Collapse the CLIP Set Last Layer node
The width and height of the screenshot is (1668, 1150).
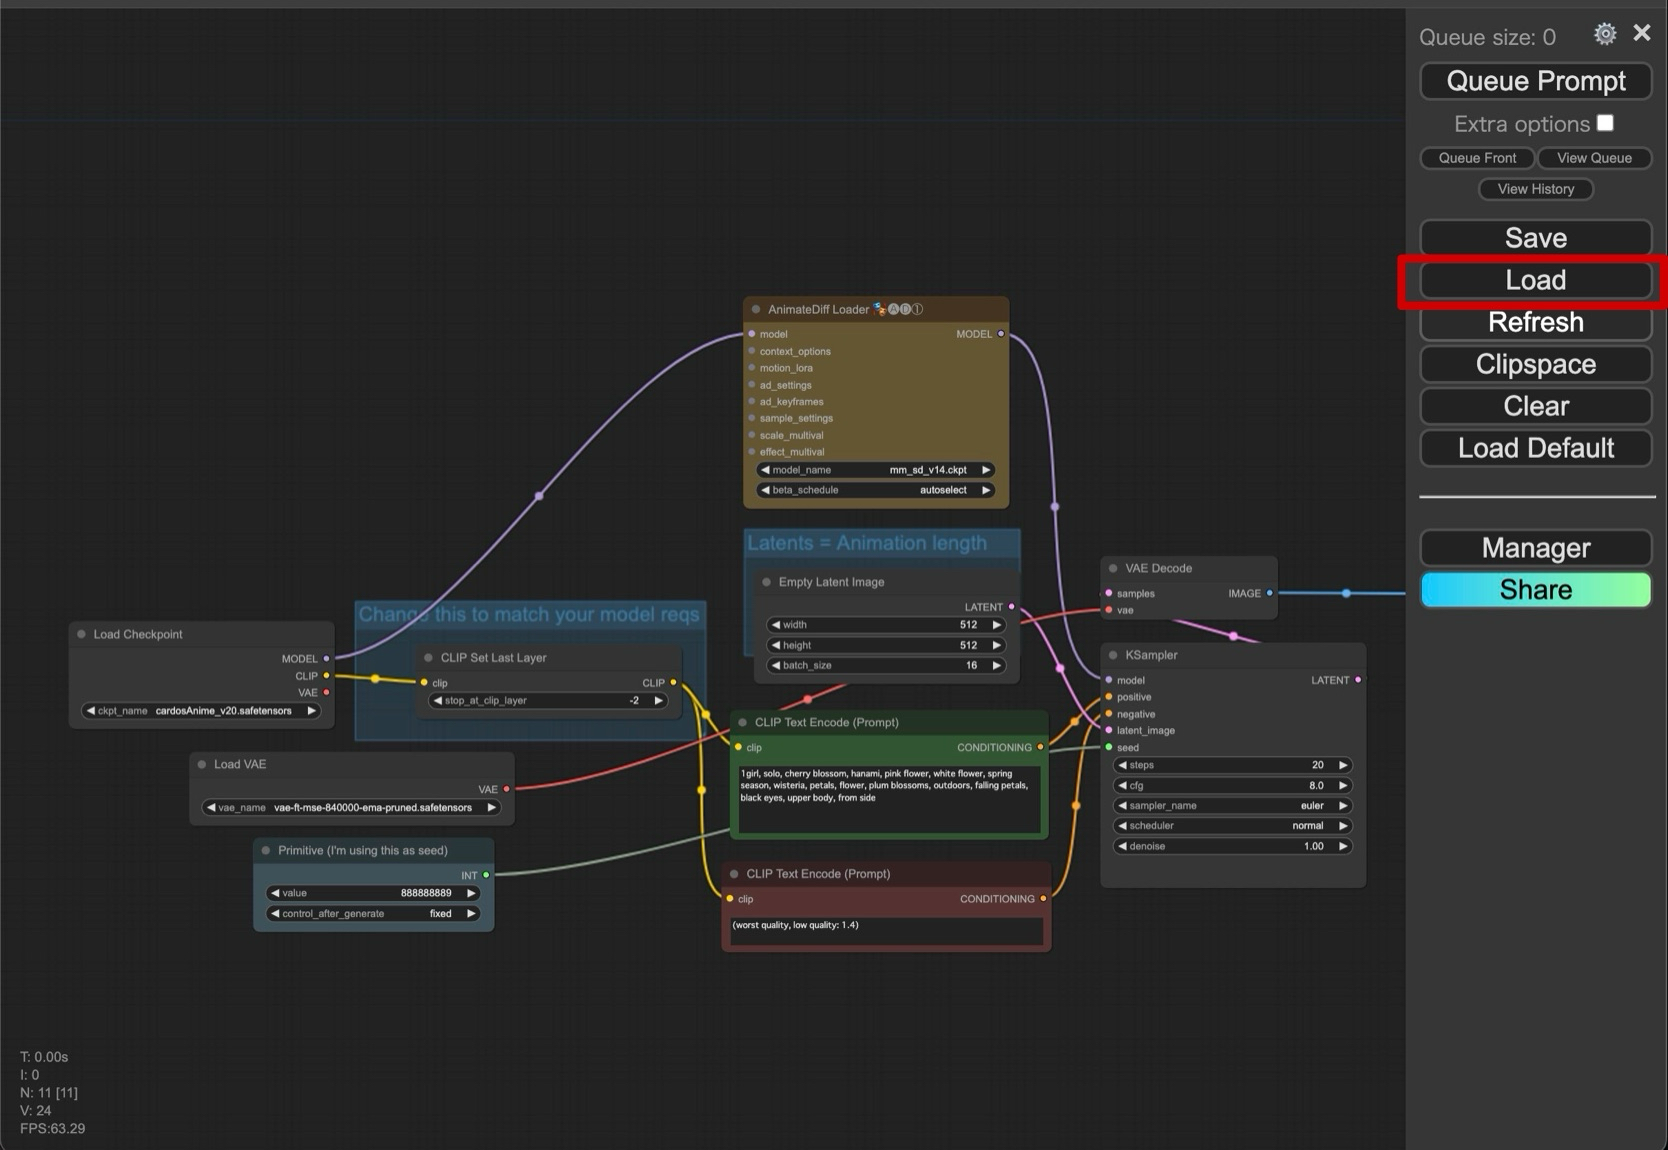[429, 658]
